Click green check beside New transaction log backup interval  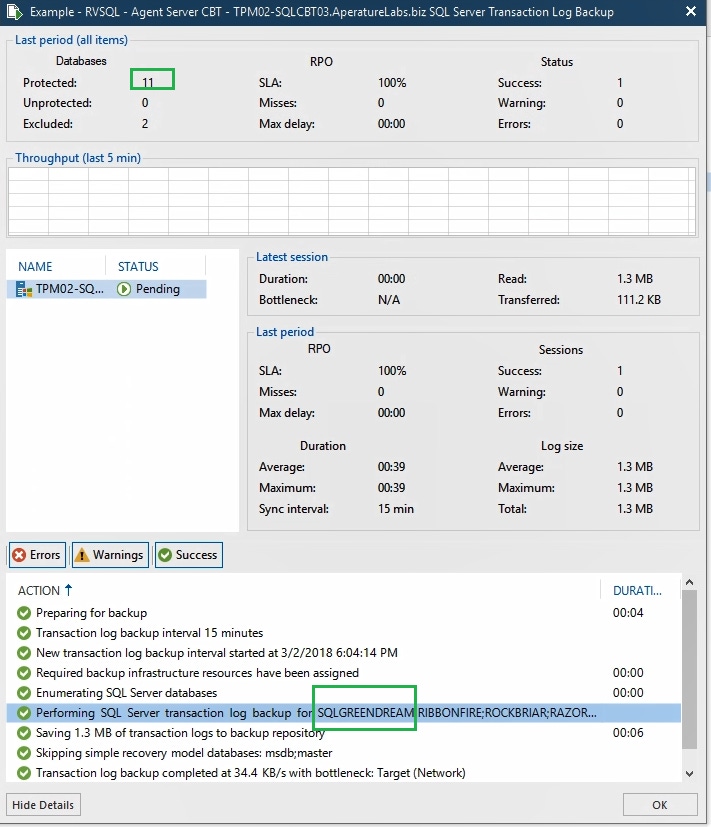point(24,653)
